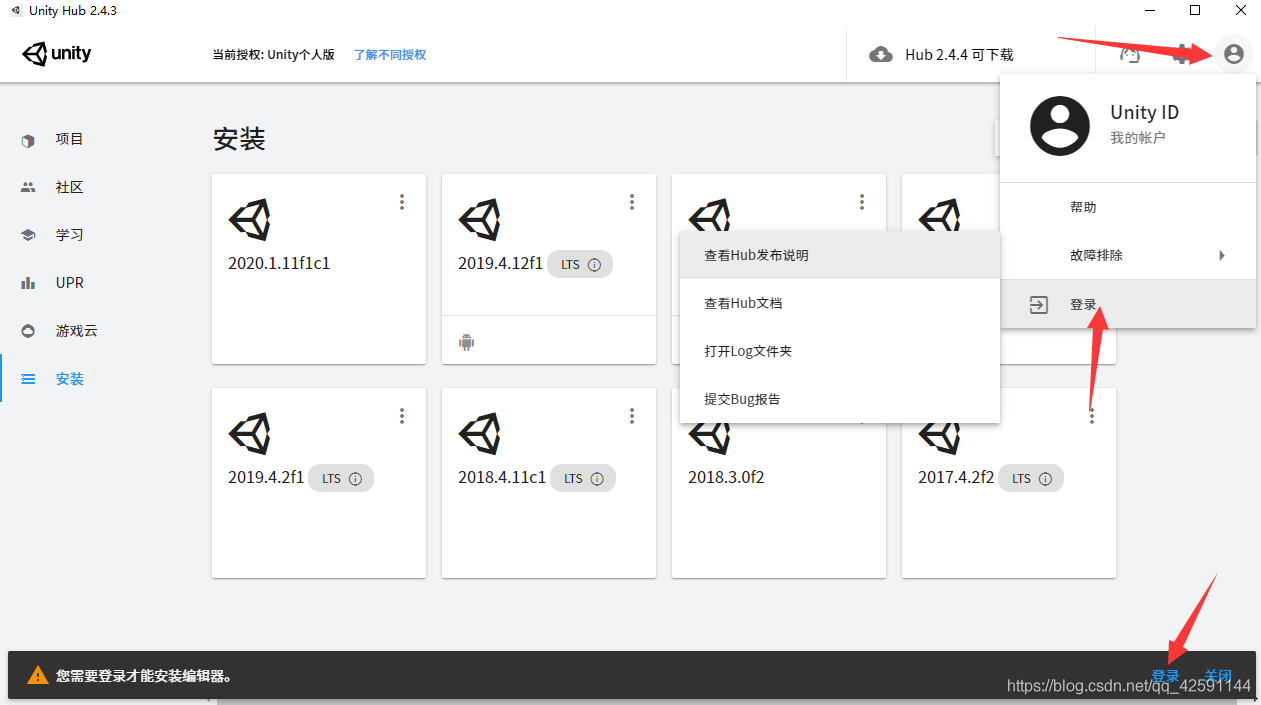This screenshot has width=1261, height=705.
Task: Open the 项目 section in the sidebar
Action: 69,139
